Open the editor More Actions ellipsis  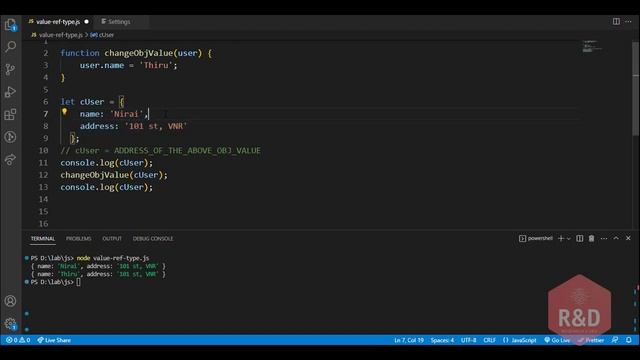628,22
